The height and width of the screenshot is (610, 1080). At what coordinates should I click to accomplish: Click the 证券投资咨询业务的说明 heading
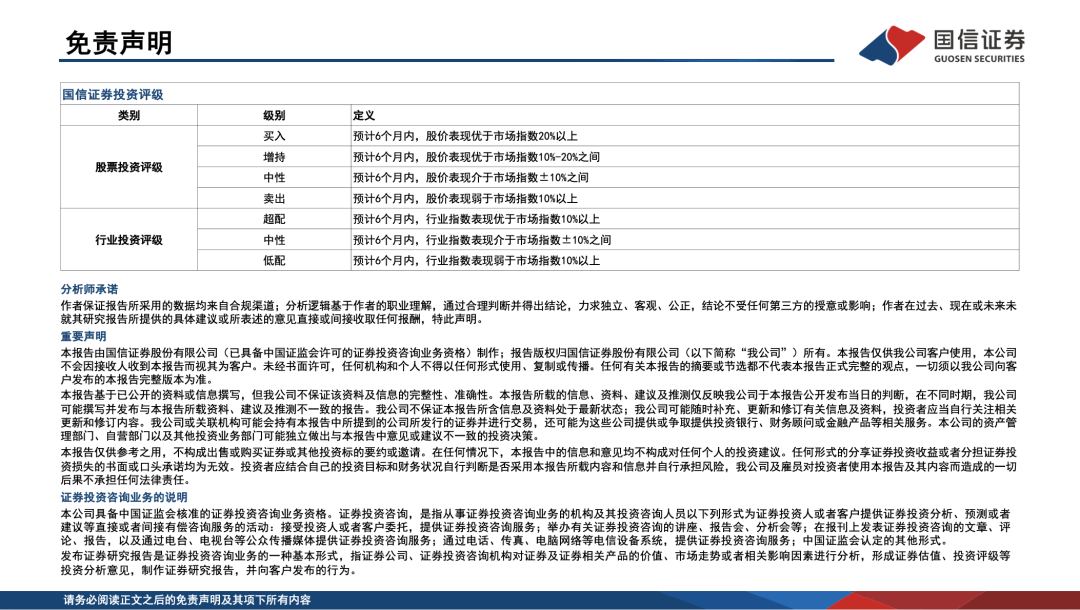(x=124, y=497)
